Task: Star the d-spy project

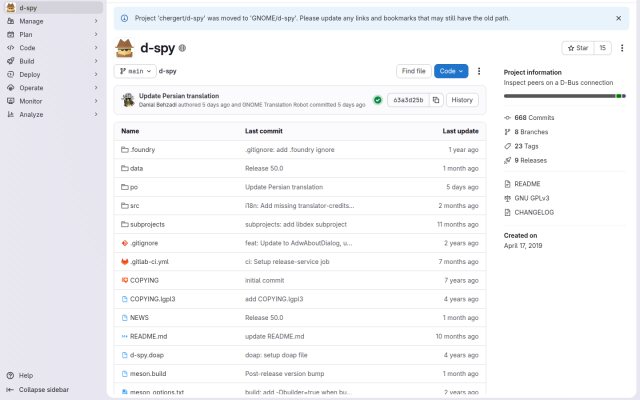Action: point(578,48)
